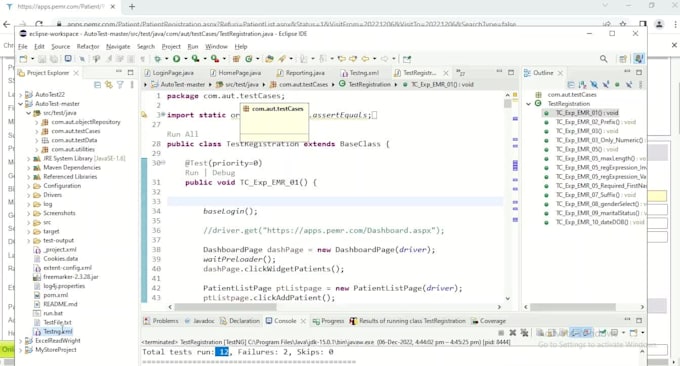Expand folded imports on line 3
The width and height of the screenshot is (680, 366).
162,115
